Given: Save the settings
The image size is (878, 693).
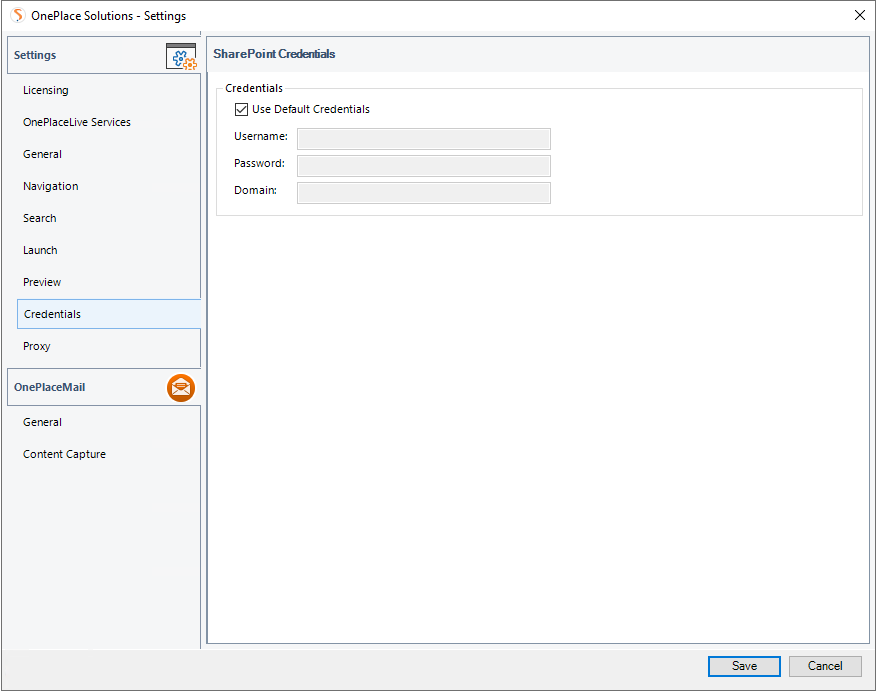Looking at the screenshot, I should (x=744, y=666).
